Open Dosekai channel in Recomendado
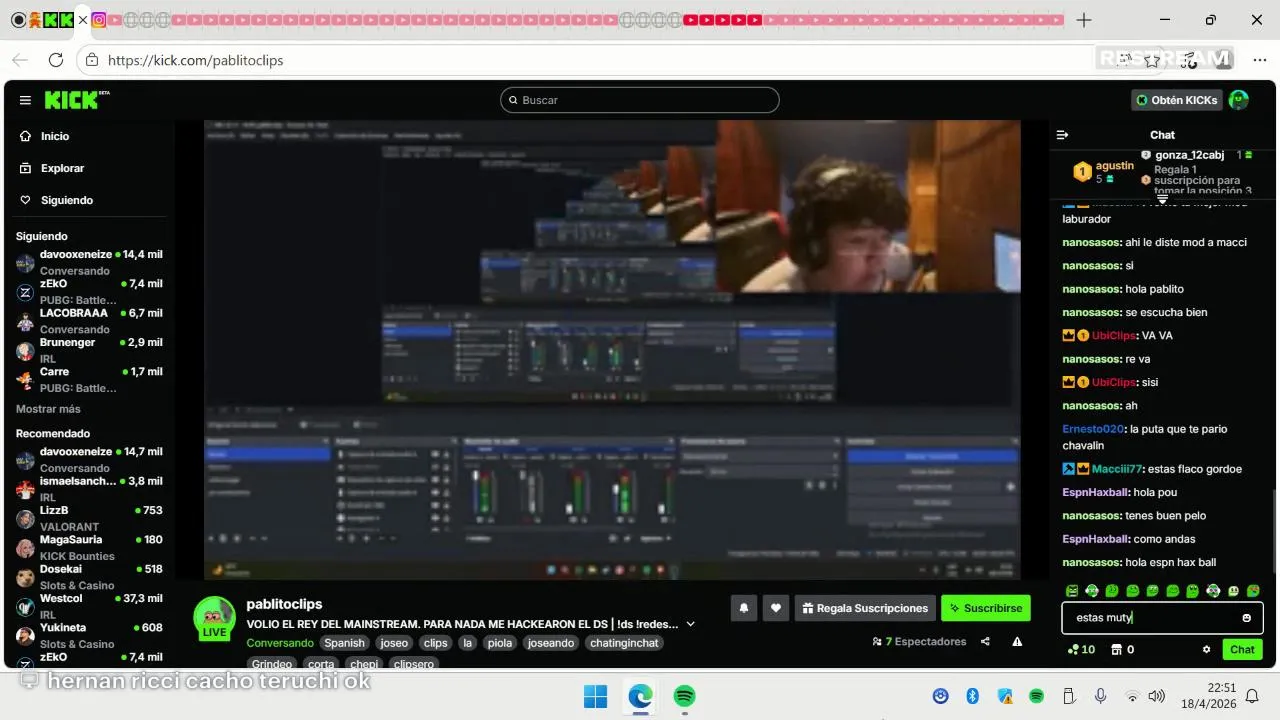 pyautogui.click(x=88, y=577)
